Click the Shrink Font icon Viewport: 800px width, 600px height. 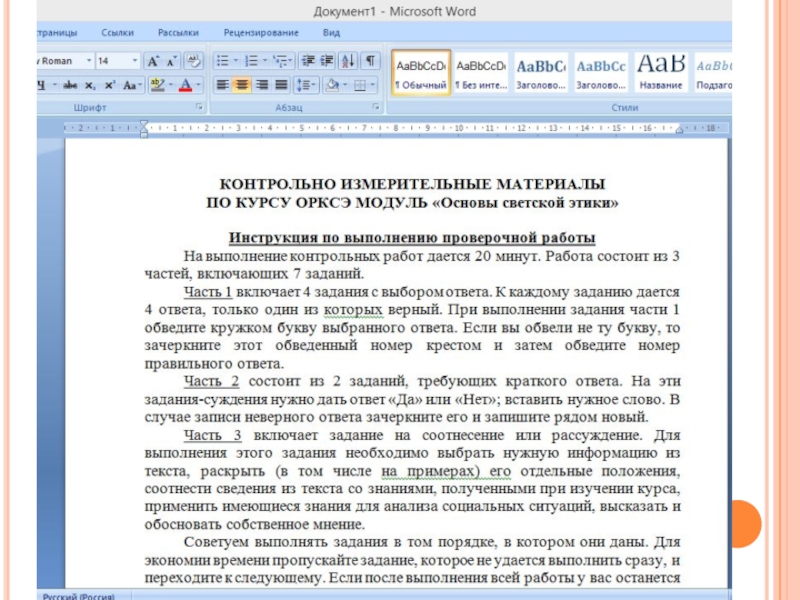[171, 61]
